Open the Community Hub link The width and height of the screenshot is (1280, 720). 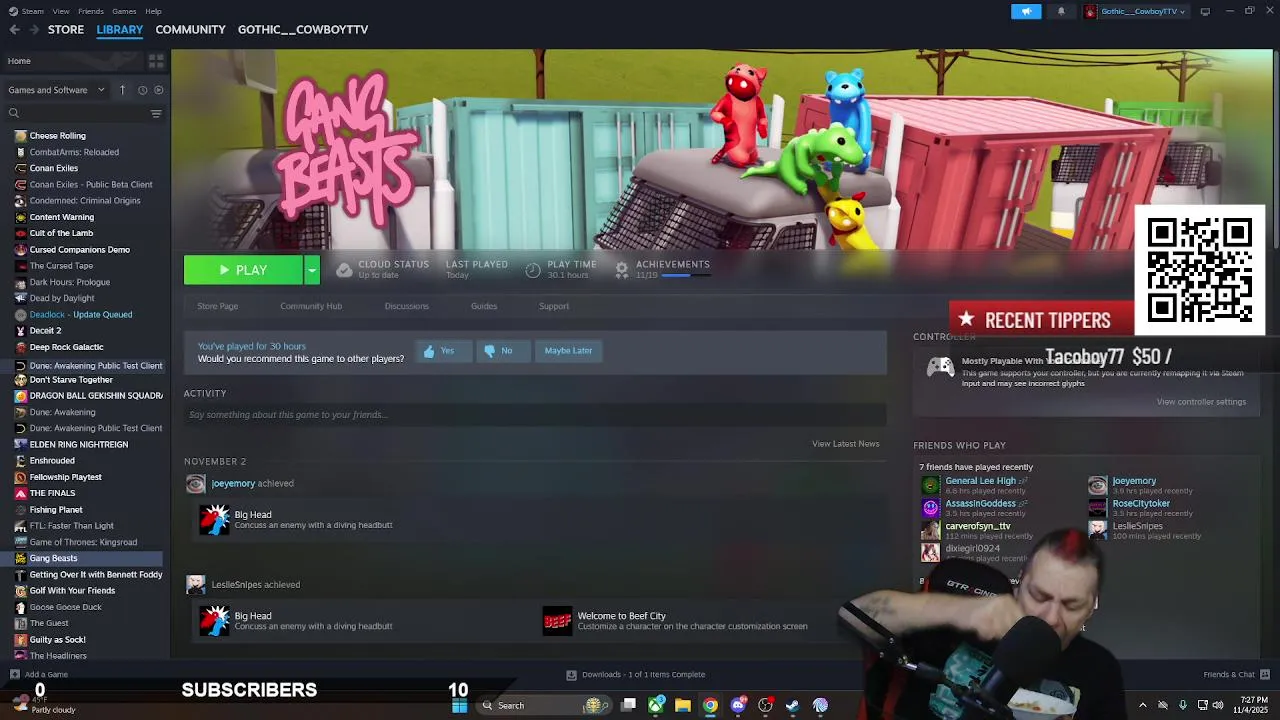(311, 306)
